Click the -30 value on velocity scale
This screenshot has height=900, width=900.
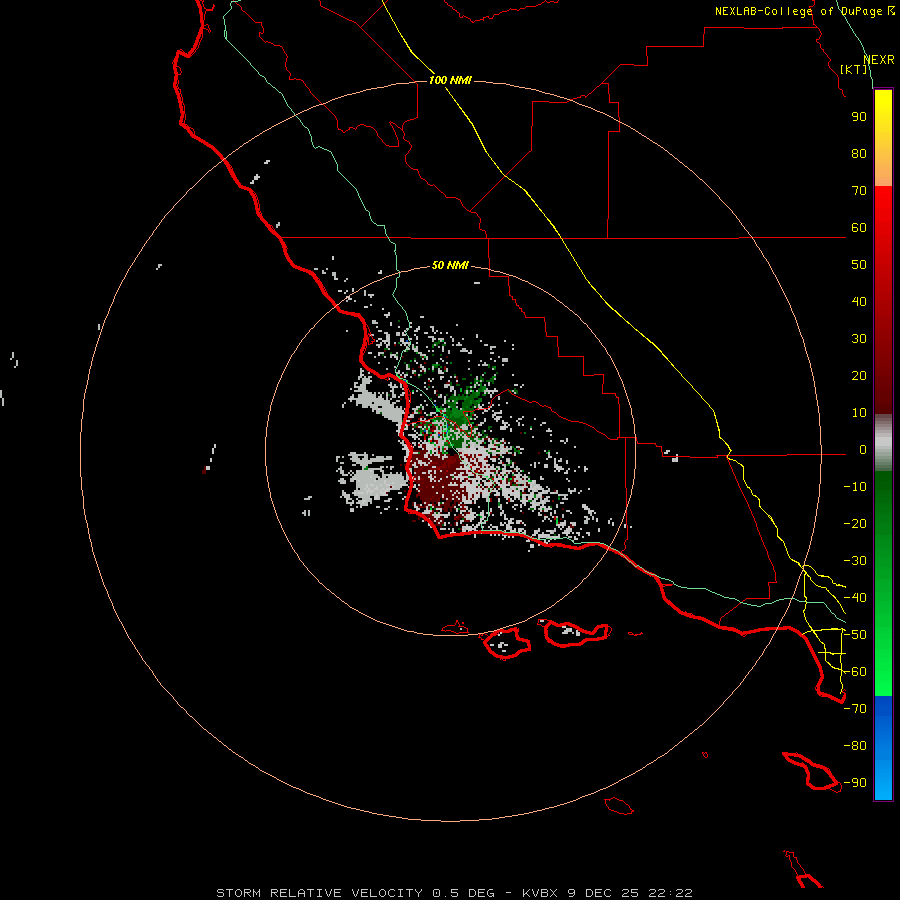tap(855, 561)
